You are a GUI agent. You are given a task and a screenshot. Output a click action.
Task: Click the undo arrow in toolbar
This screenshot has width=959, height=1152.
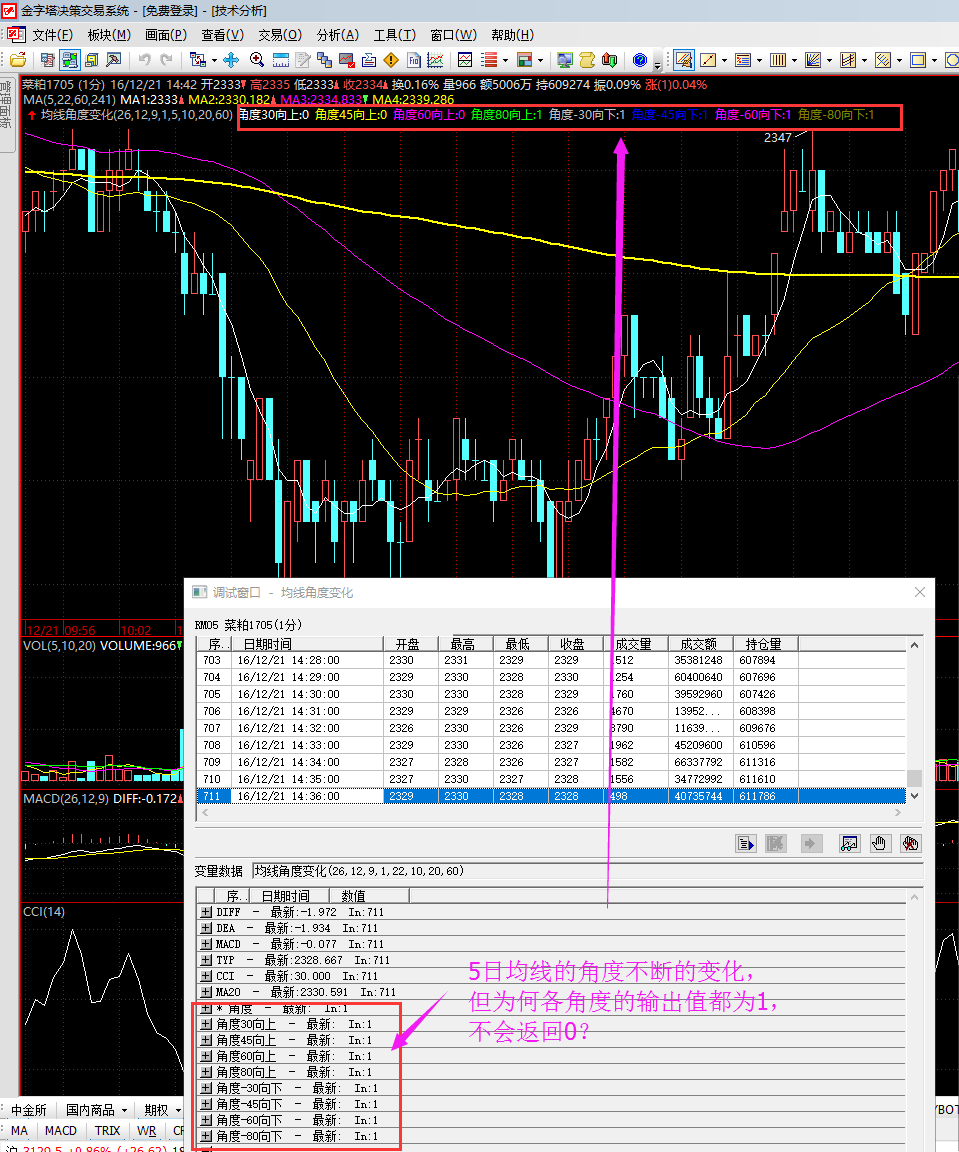tap(145, 60)
